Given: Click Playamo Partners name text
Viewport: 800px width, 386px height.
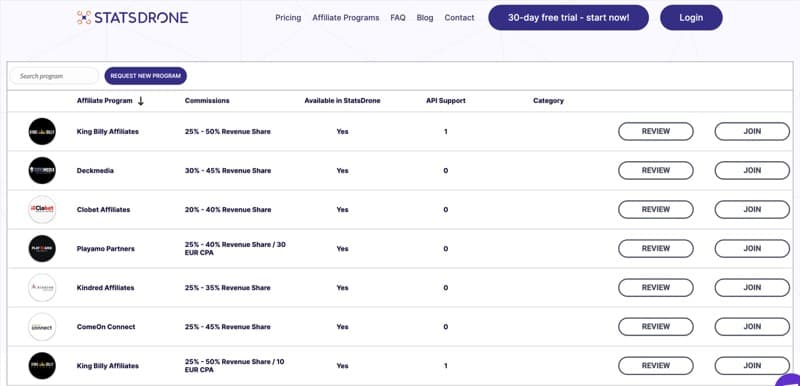Looking at the screenshot, I should click(106, 249).
